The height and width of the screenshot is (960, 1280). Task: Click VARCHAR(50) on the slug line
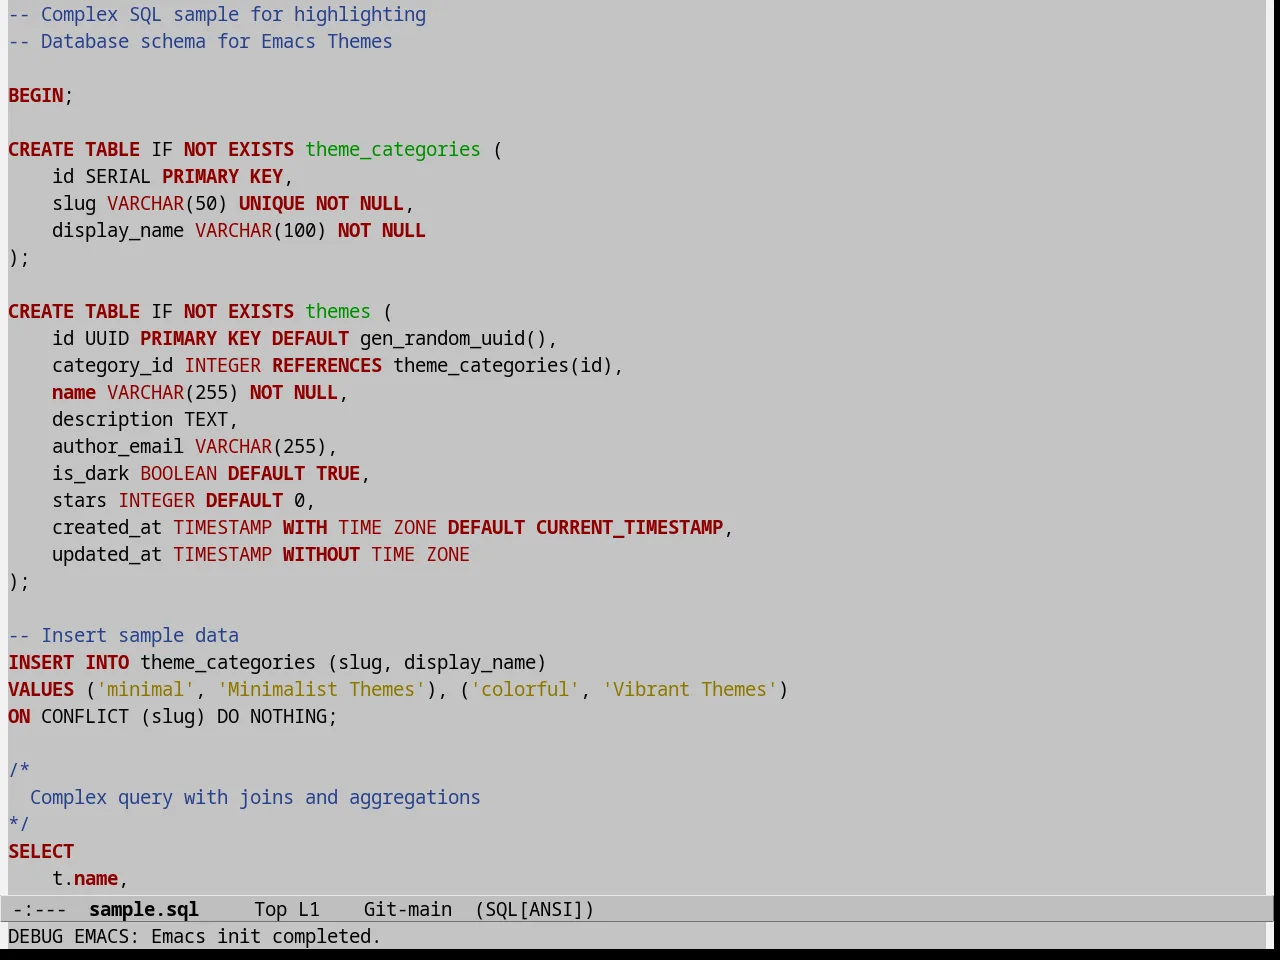click(167, 203)
